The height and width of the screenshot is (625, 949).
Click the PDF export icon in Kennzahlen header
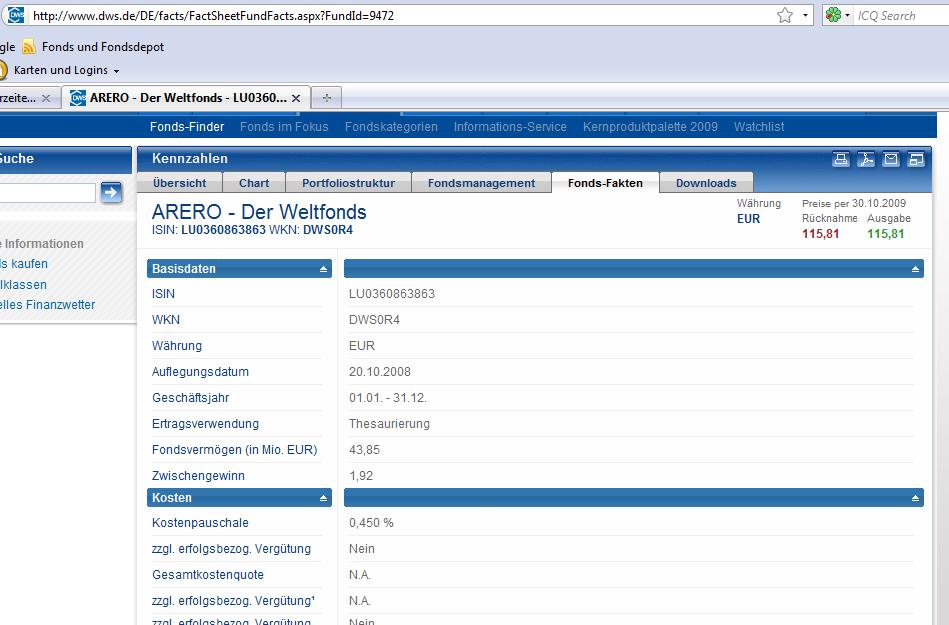(866, 159)
